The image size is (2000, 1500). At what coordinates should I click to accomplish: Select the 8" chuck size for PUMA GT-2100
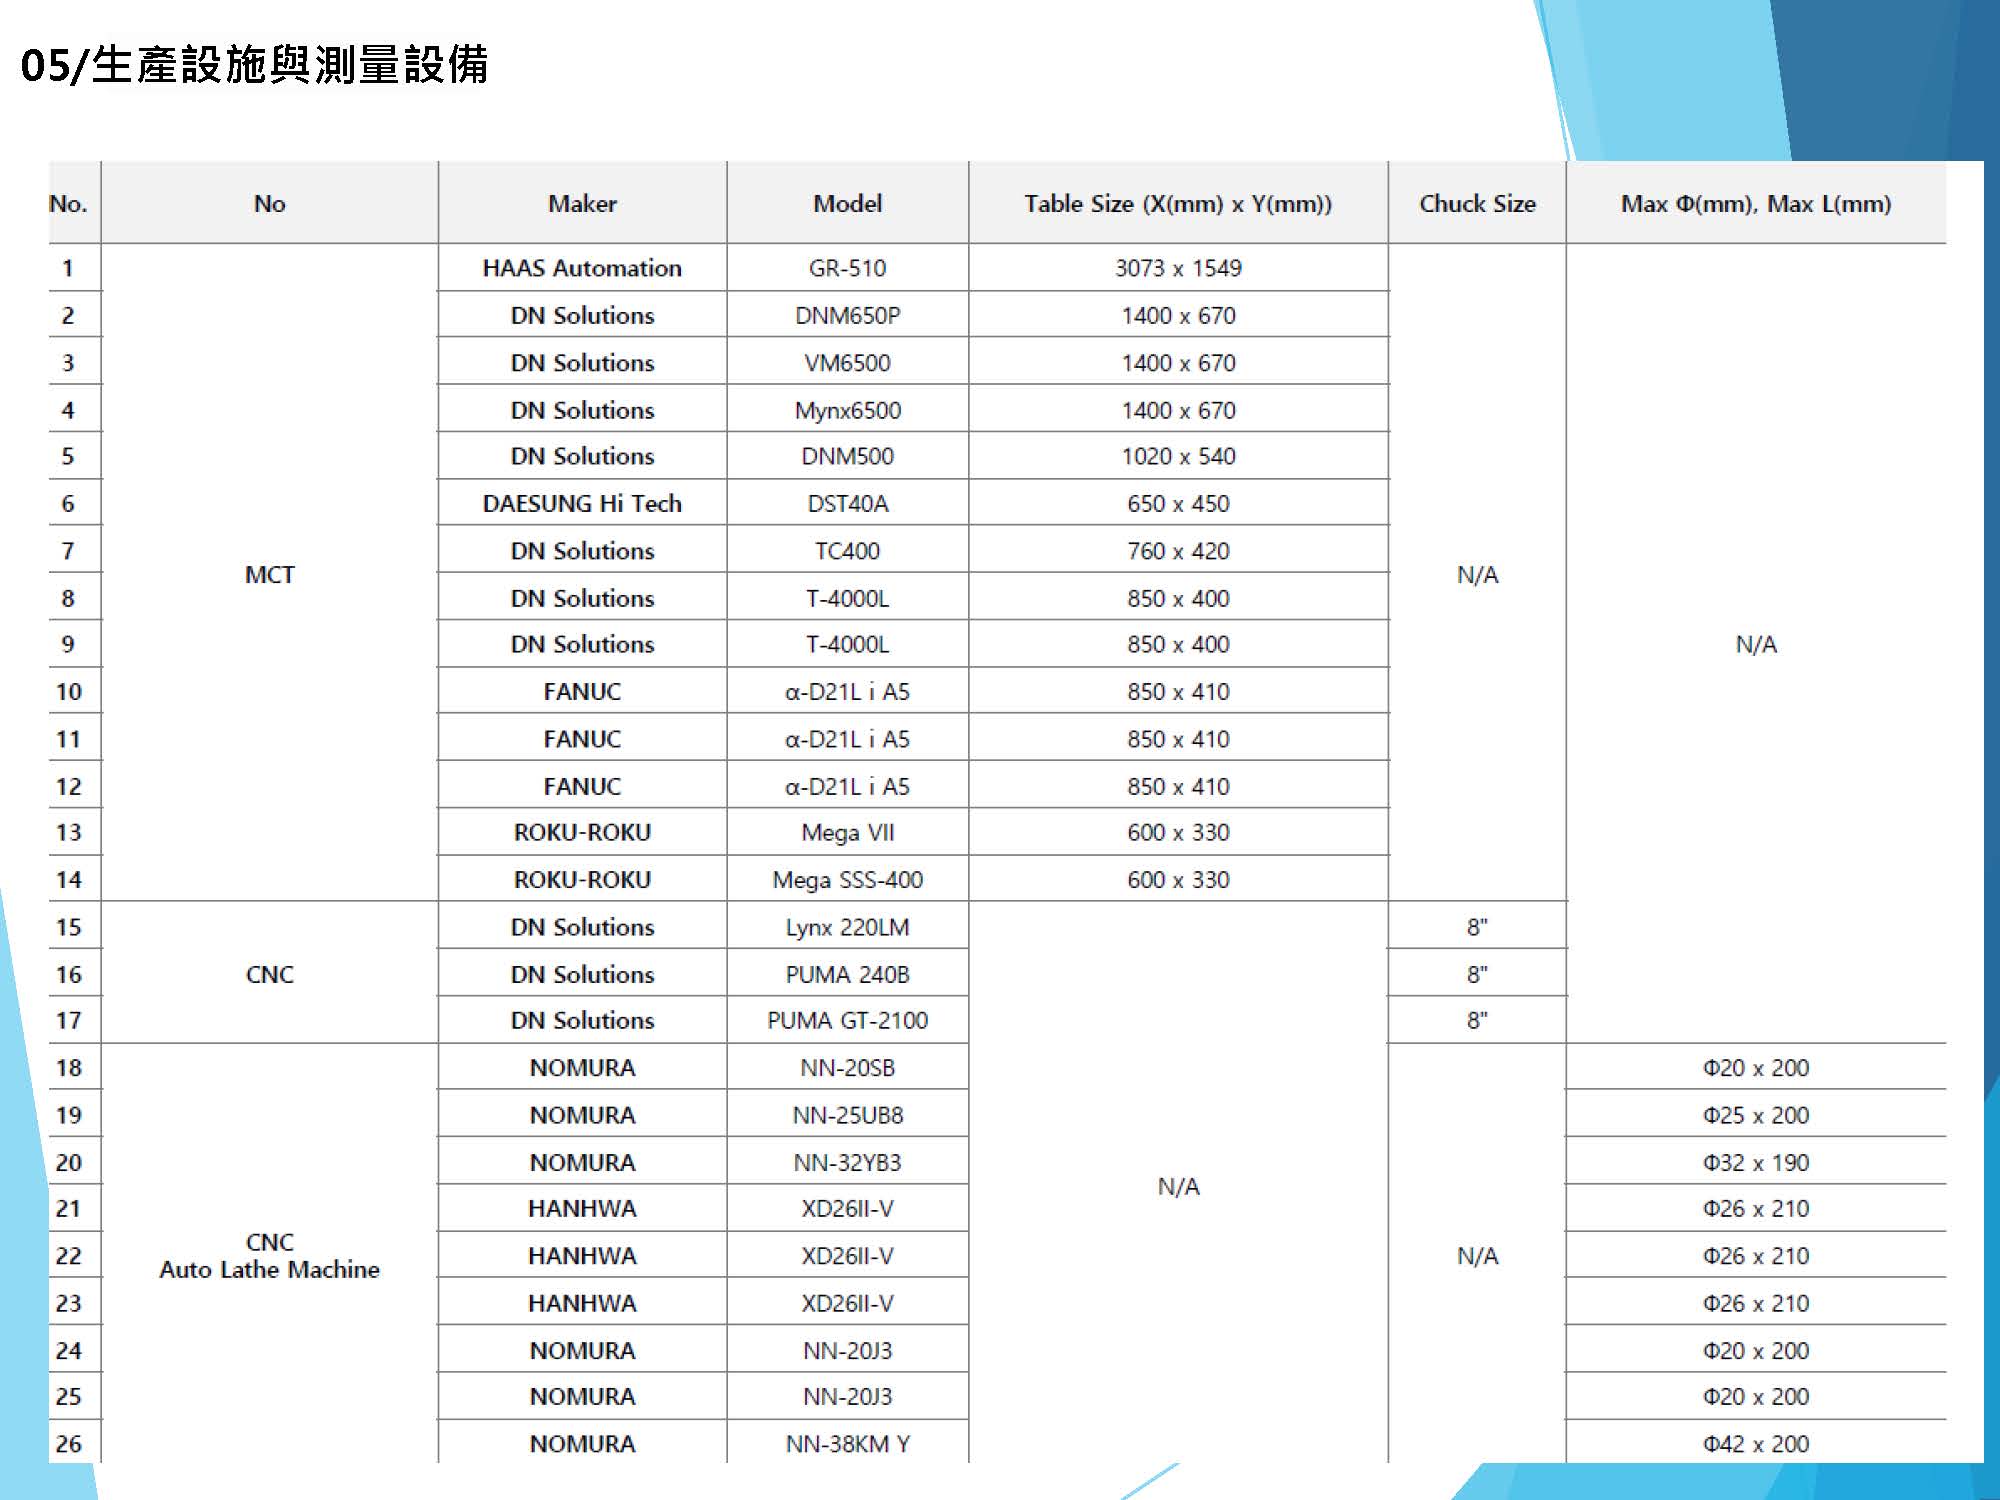[x=1477, y=1021]
